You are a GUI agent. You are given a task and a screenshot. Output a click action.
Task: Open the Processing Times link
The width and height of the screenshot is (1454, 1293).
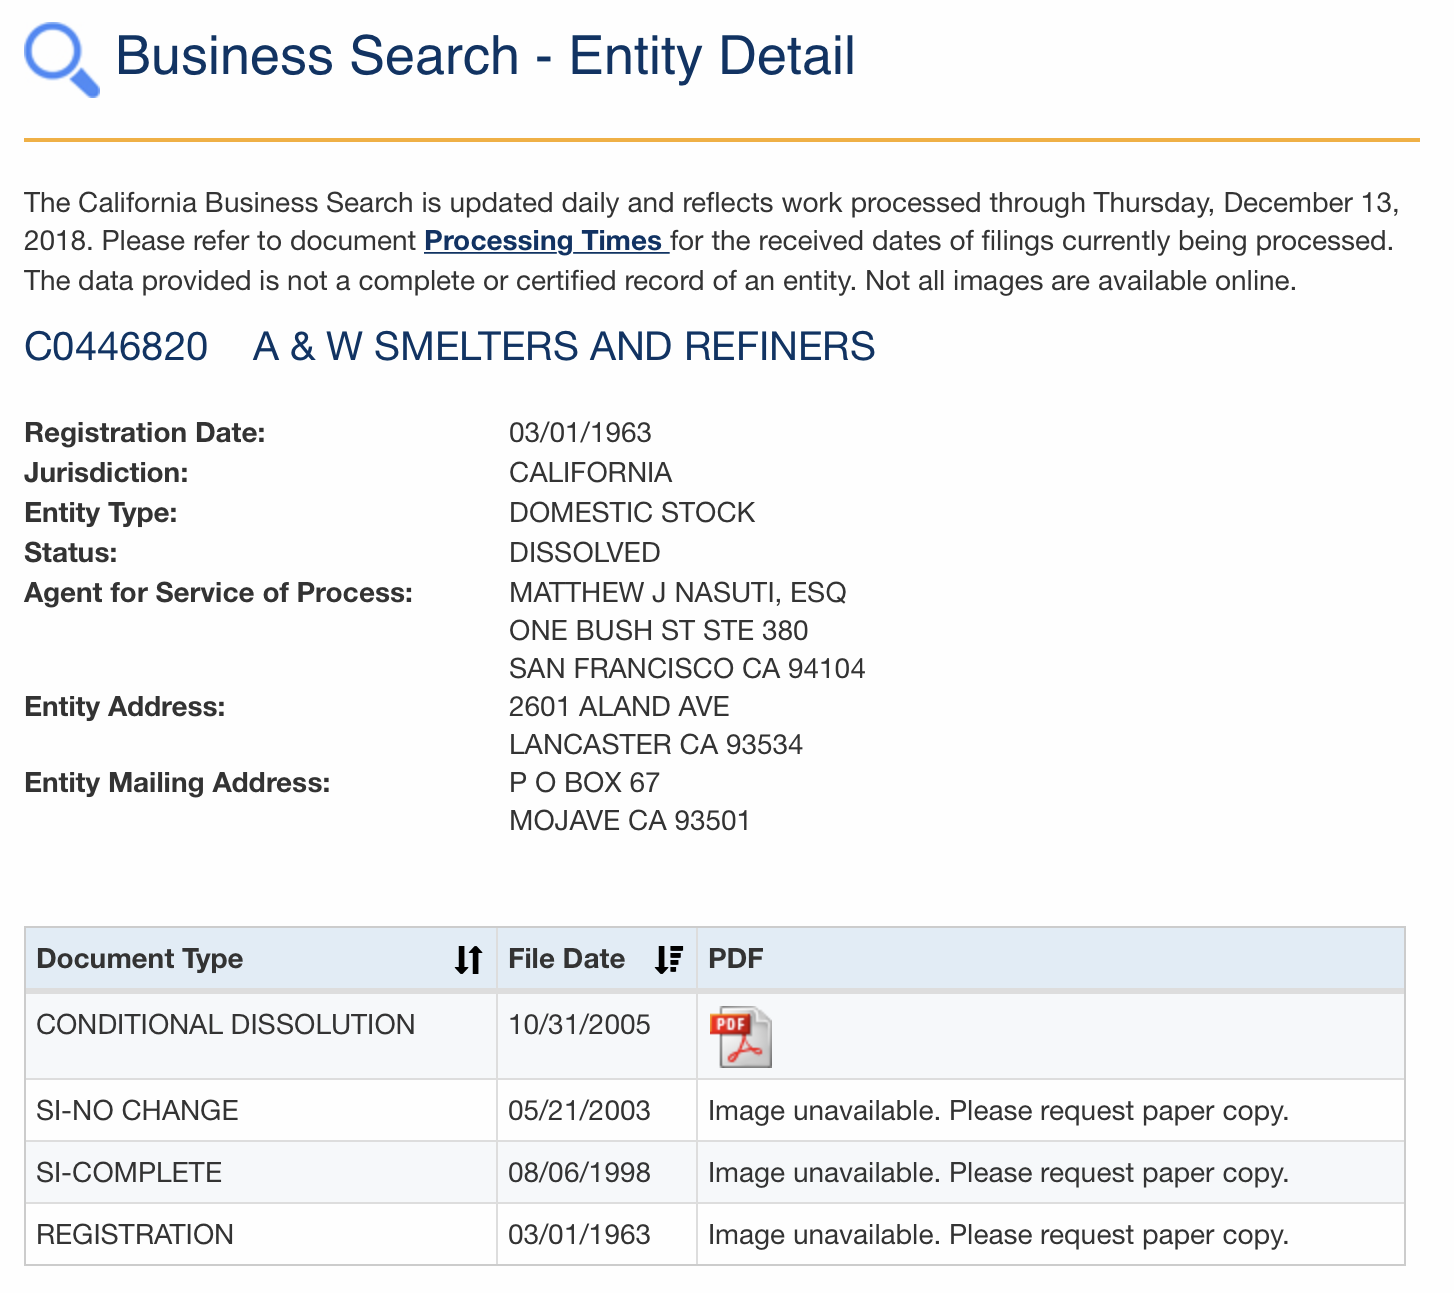point(545,241)
